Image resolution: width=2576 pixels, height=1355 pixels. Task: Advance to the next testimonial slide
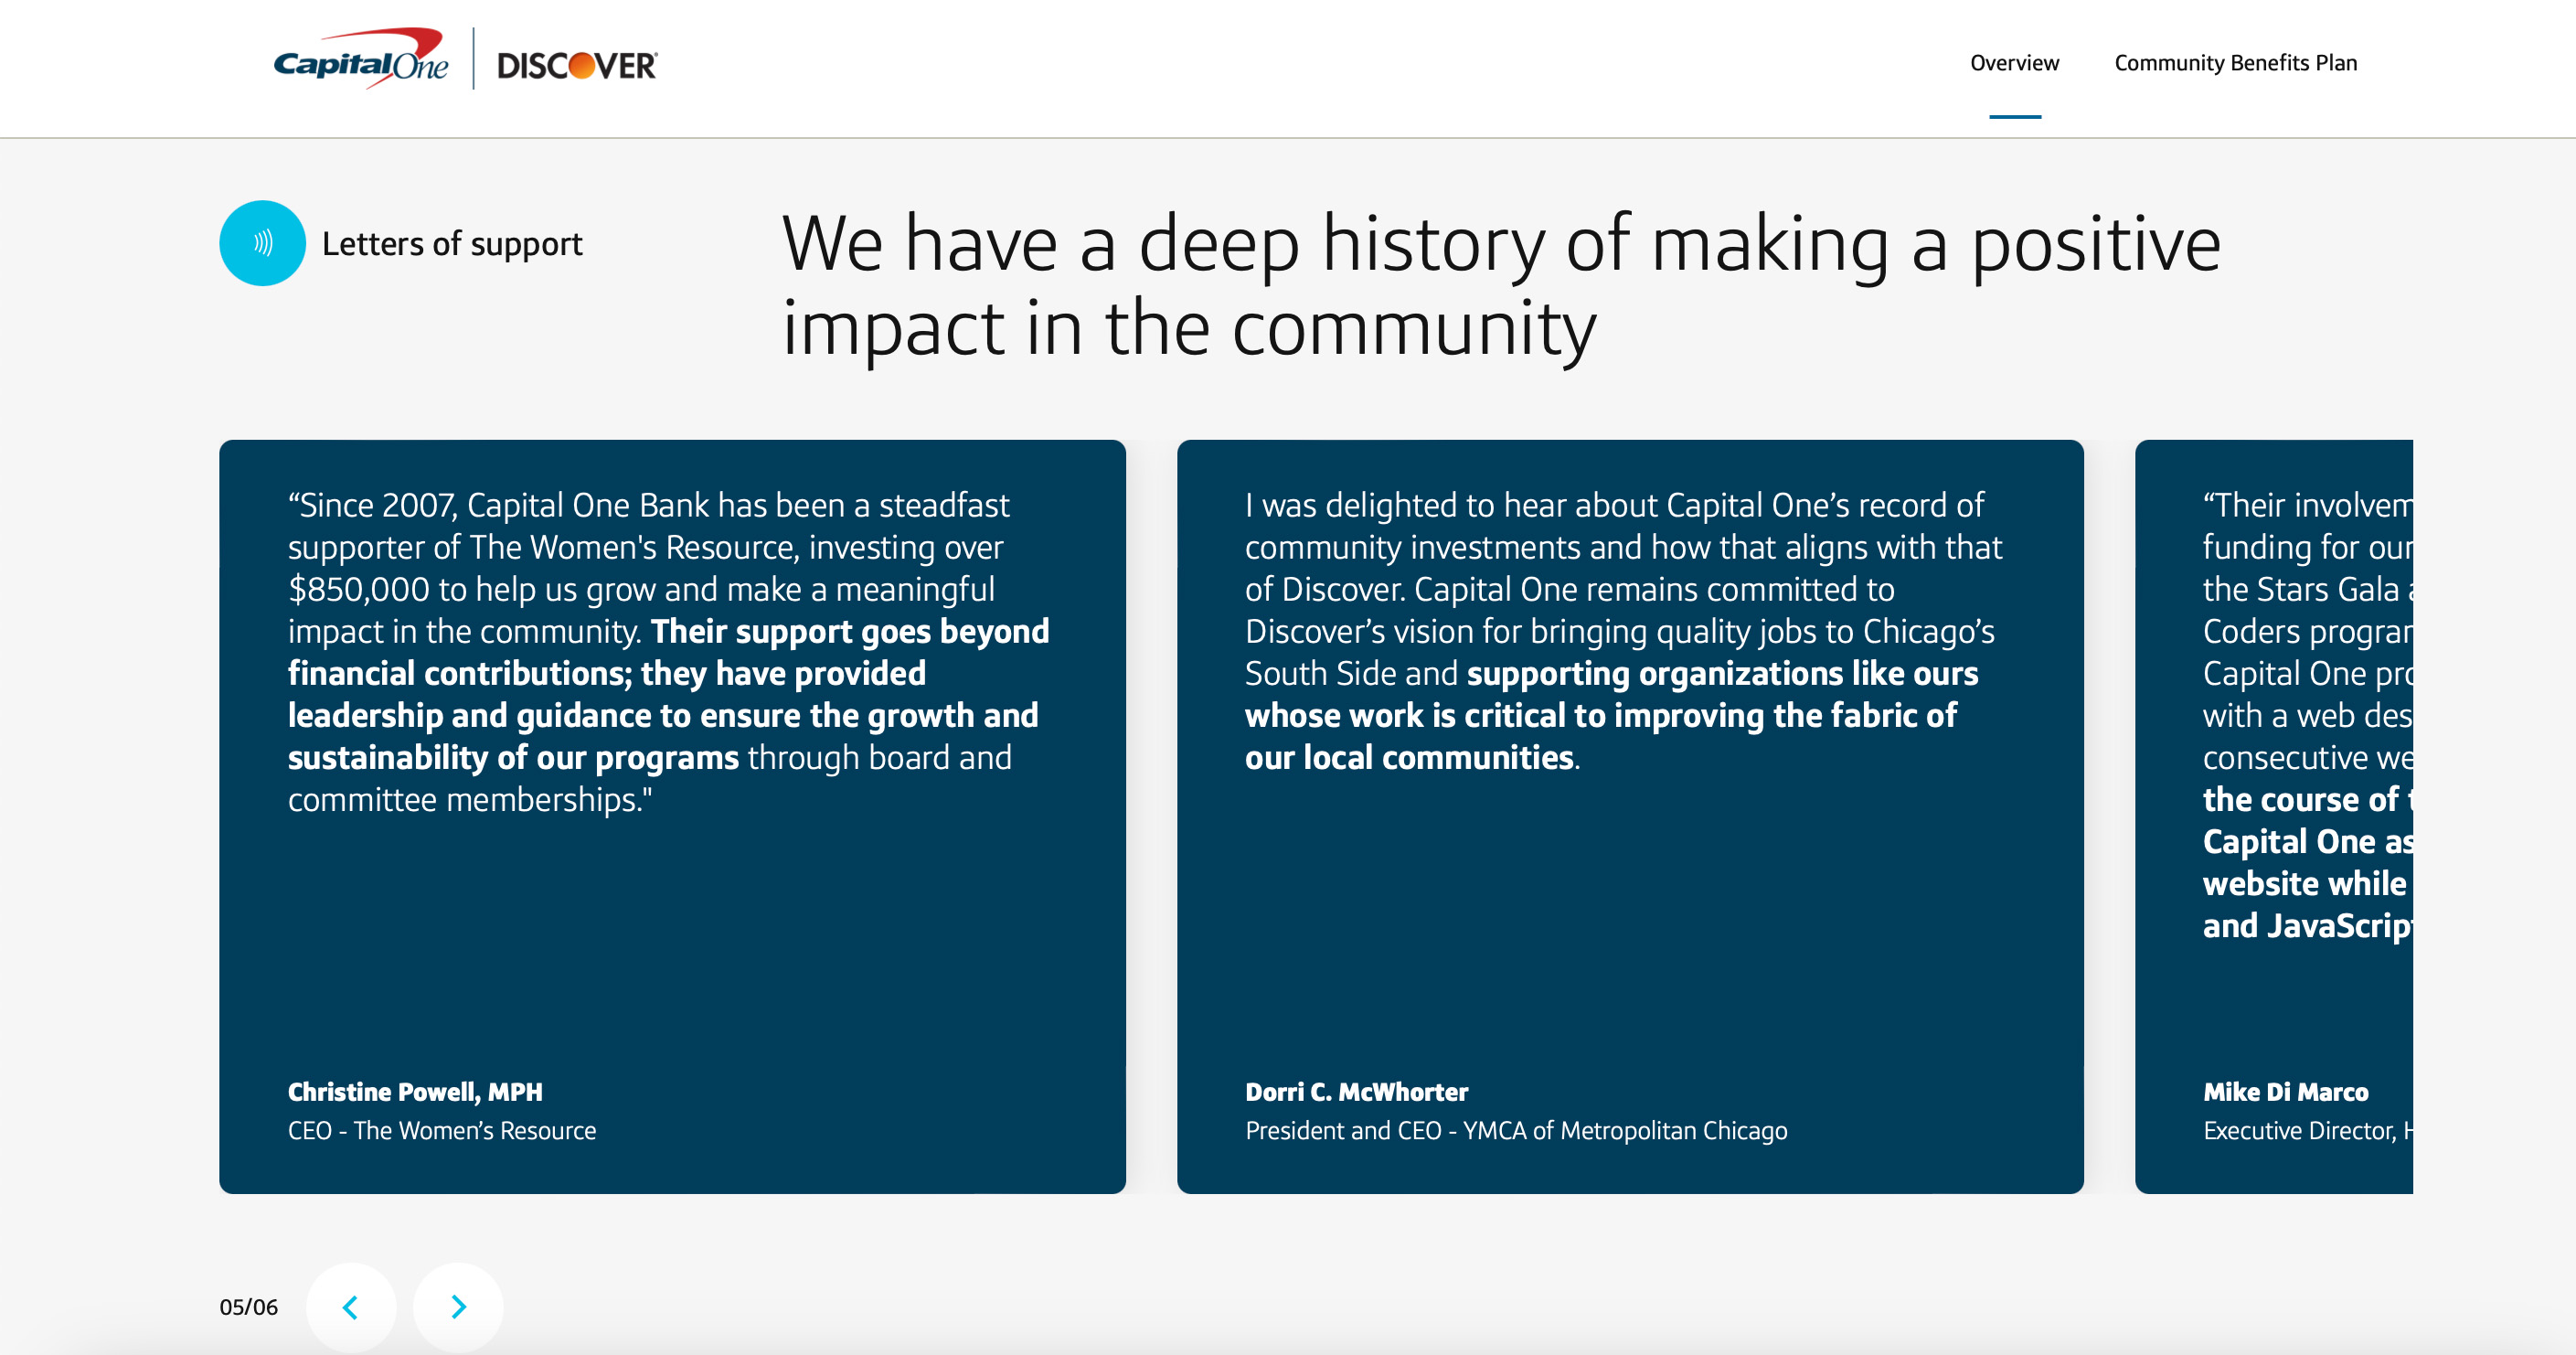click(x=458, y=1306)
